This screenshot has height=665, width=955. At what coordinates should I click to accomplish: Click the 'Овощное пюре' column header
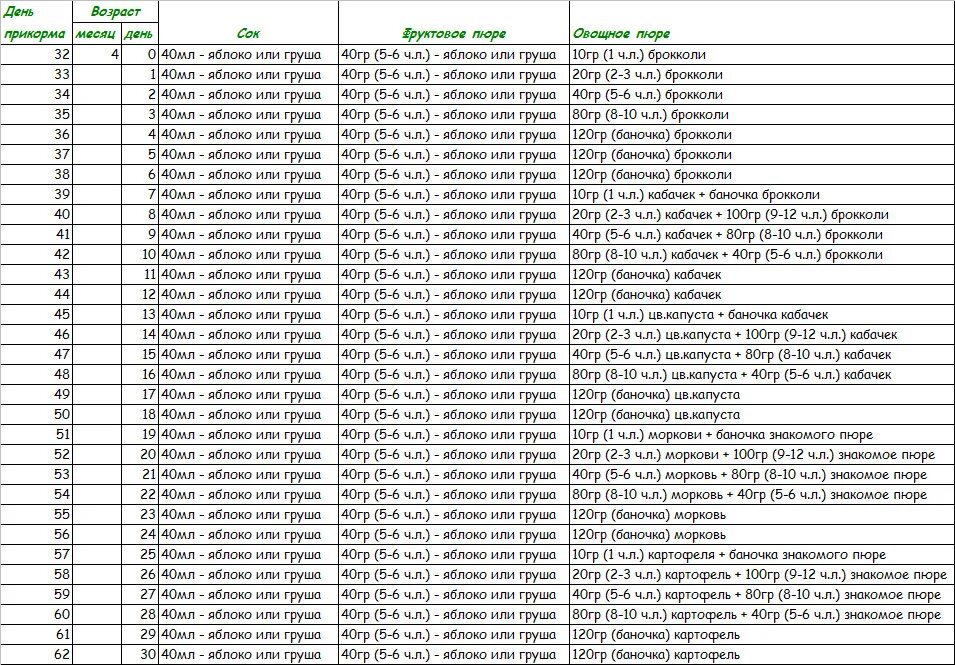click(x=762, y=23)
